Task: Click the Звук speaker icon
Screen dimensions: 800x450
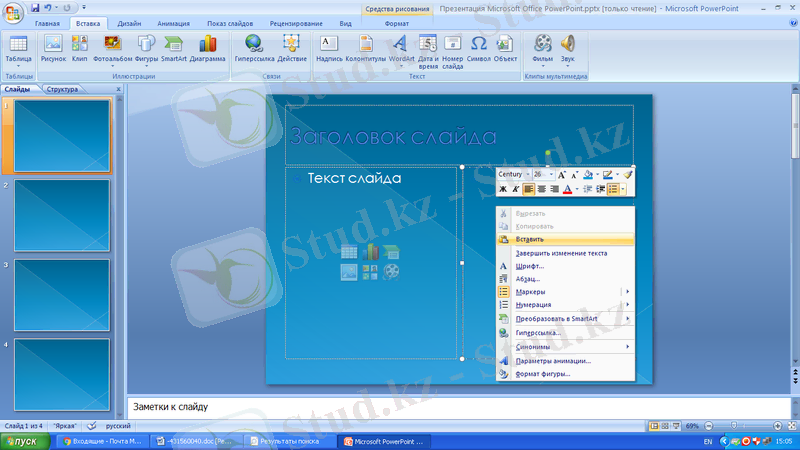Action: pyautogui.click(x=568, y=46)
